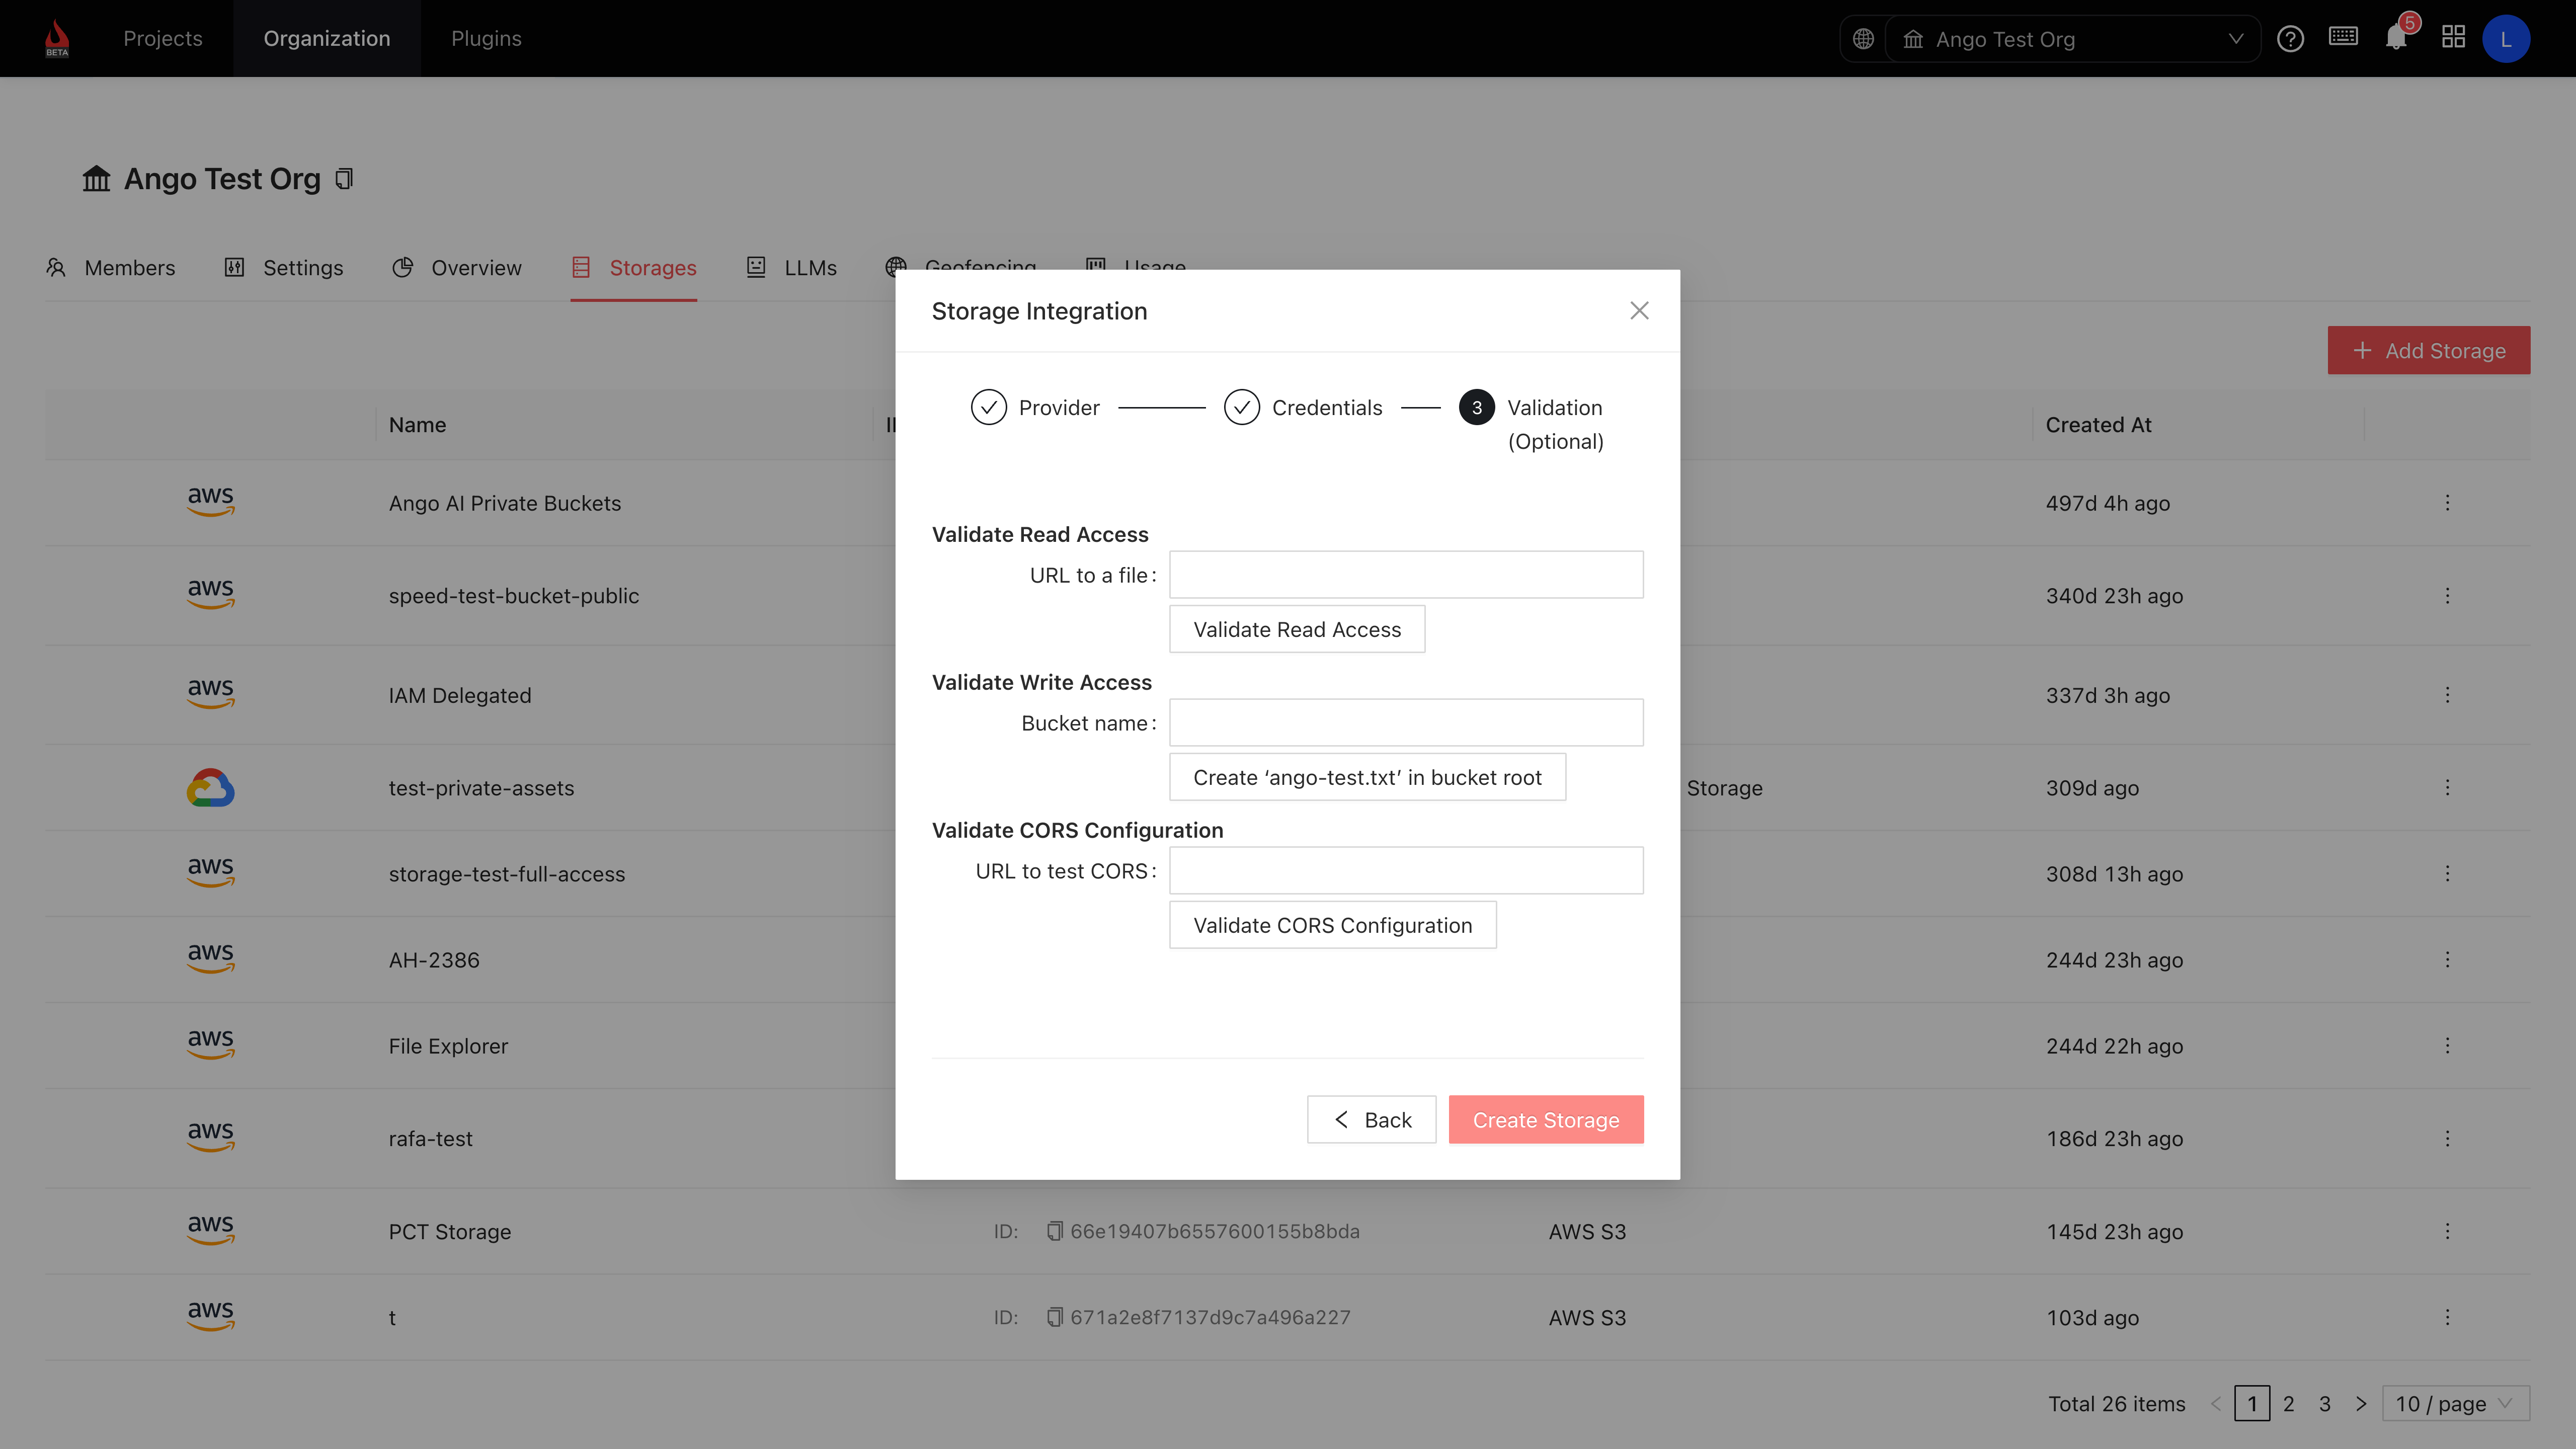Go to previous page of storages
The image size is (2576, 1449).
click(x=2216, y=1404)
